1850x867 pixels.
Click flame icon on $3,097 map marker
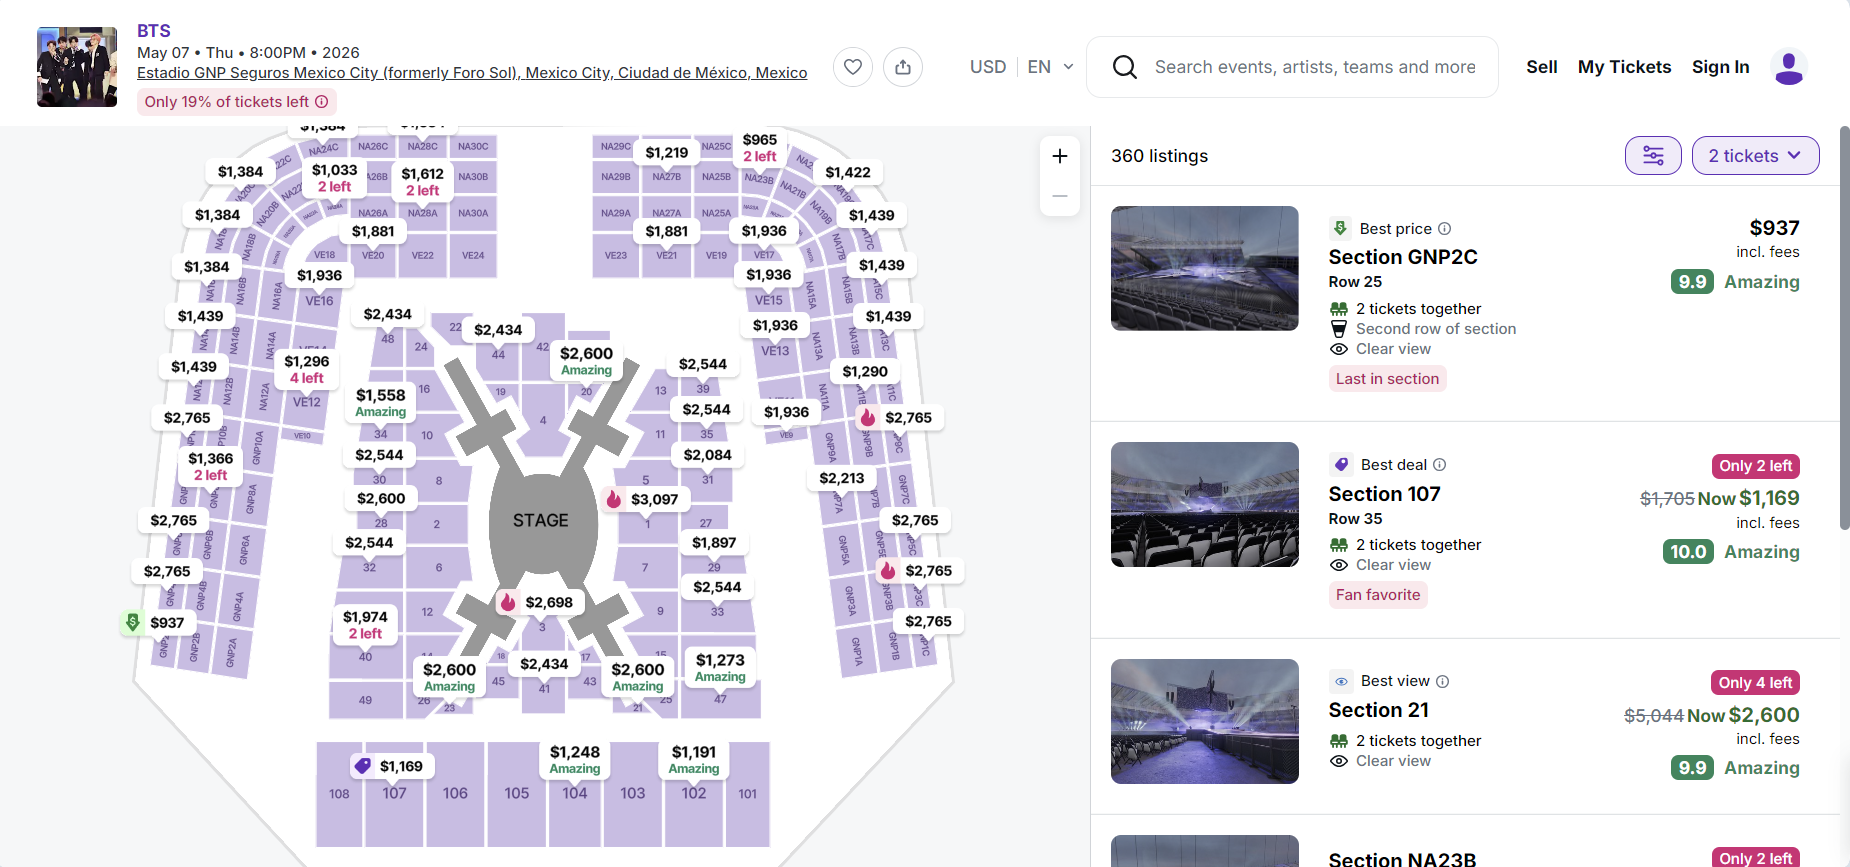614,499
